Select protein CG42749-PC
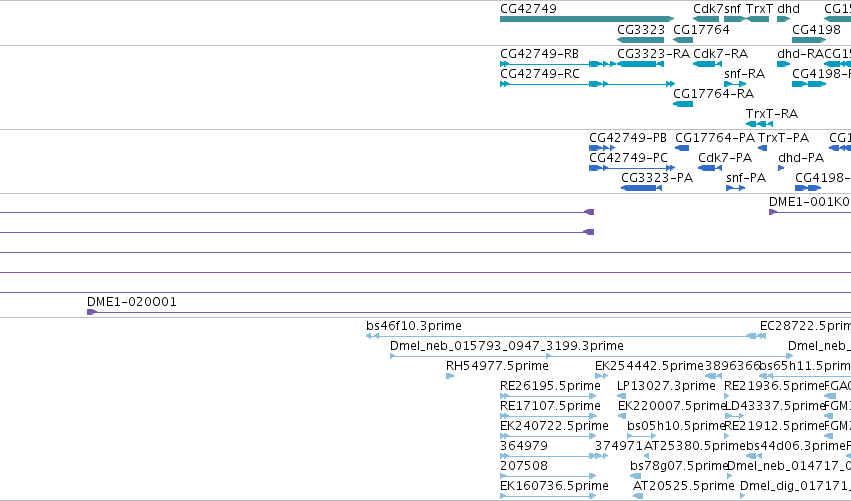 tap(632, 168)
